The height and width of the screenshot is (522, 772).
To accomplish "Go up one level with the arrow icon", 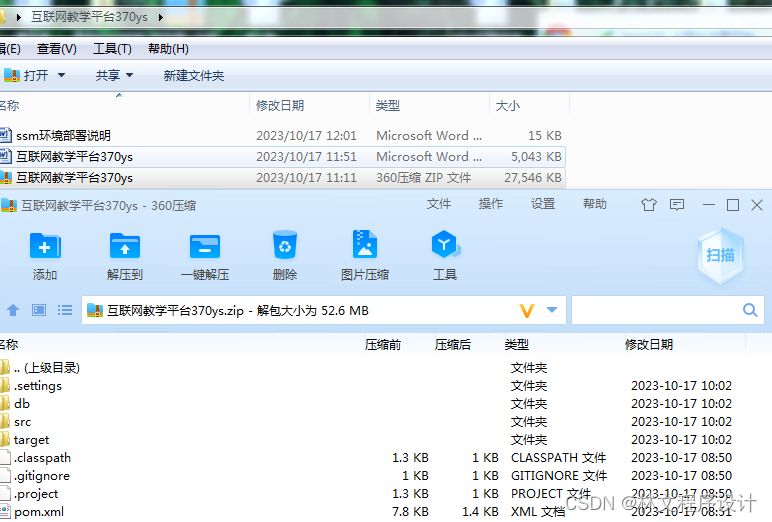I will pyautogui.click(x=13, y=311).
